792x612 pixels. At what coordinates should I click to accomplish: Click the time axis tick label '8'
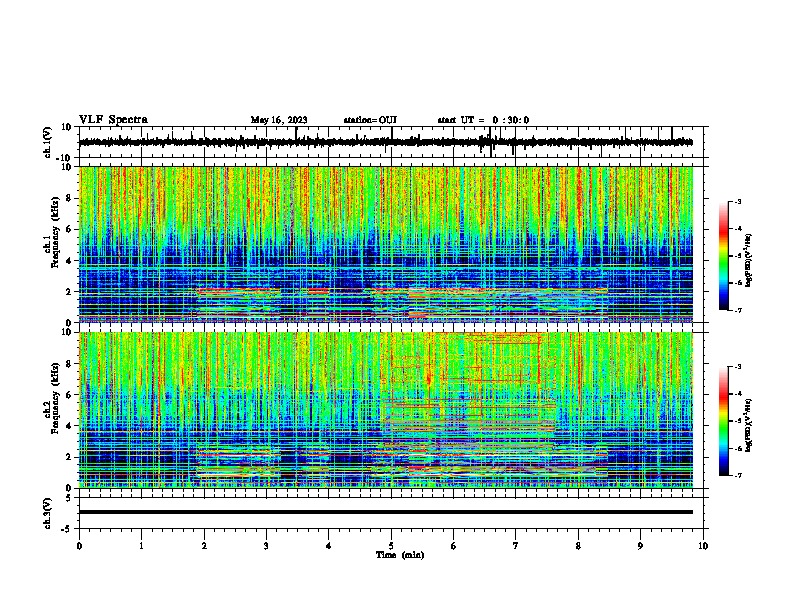(x=578, y=546)
